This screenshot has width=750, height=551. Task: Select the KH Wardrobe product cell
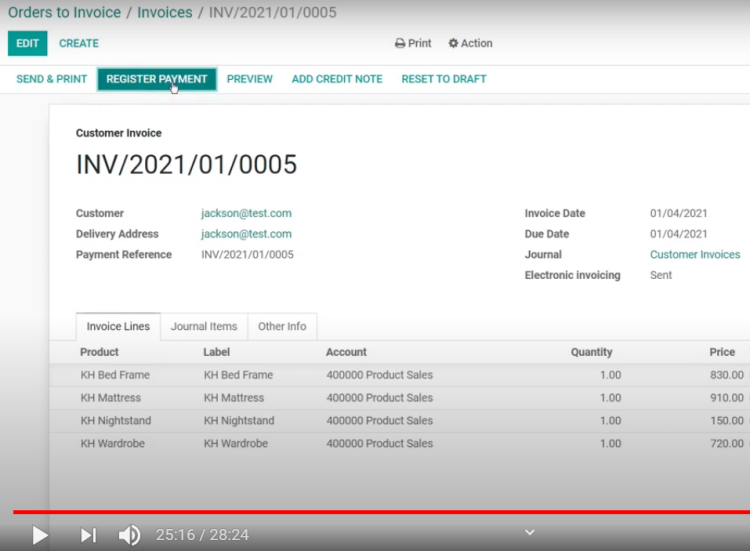pos(113,444)
